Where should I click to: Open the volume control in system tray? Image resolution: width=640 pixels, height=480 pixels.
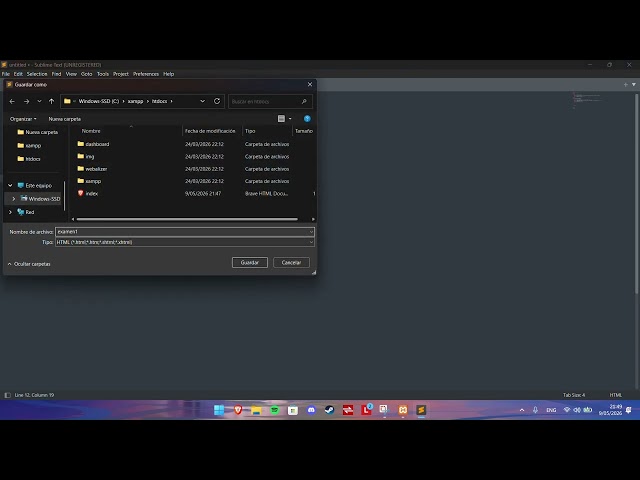point(577,410)
